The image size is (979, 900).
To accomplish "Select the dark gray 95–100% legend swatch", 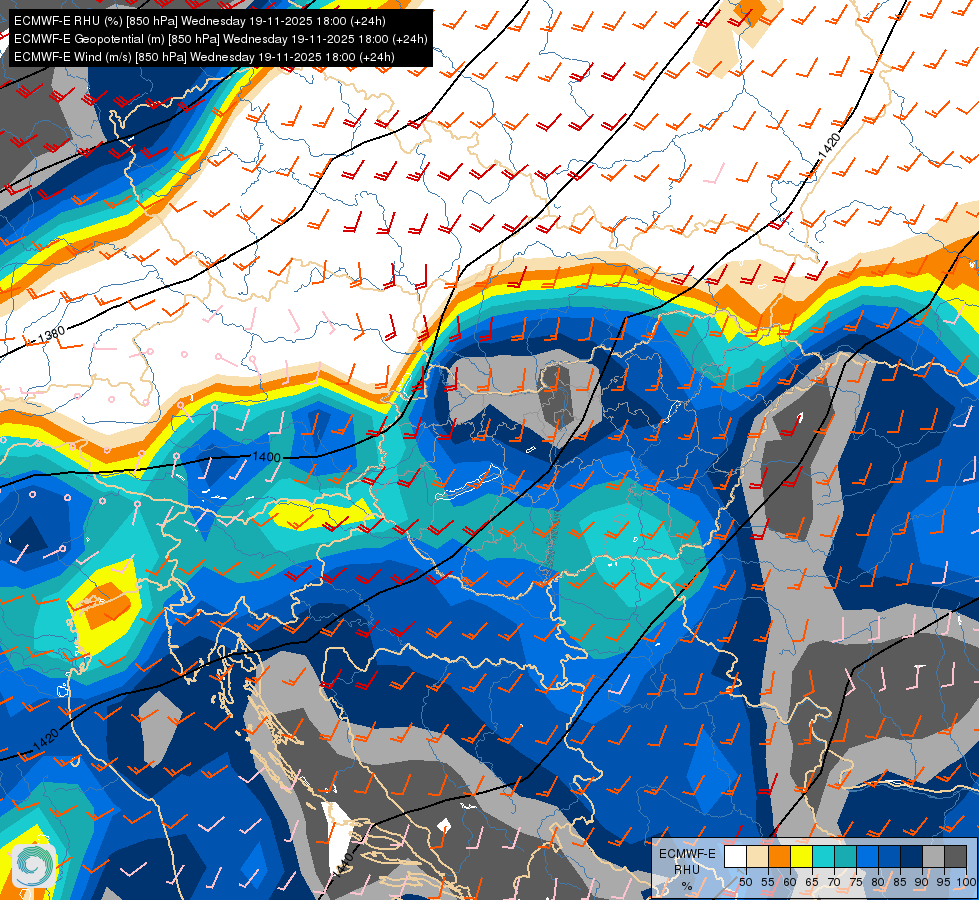I will coord(956,856).
